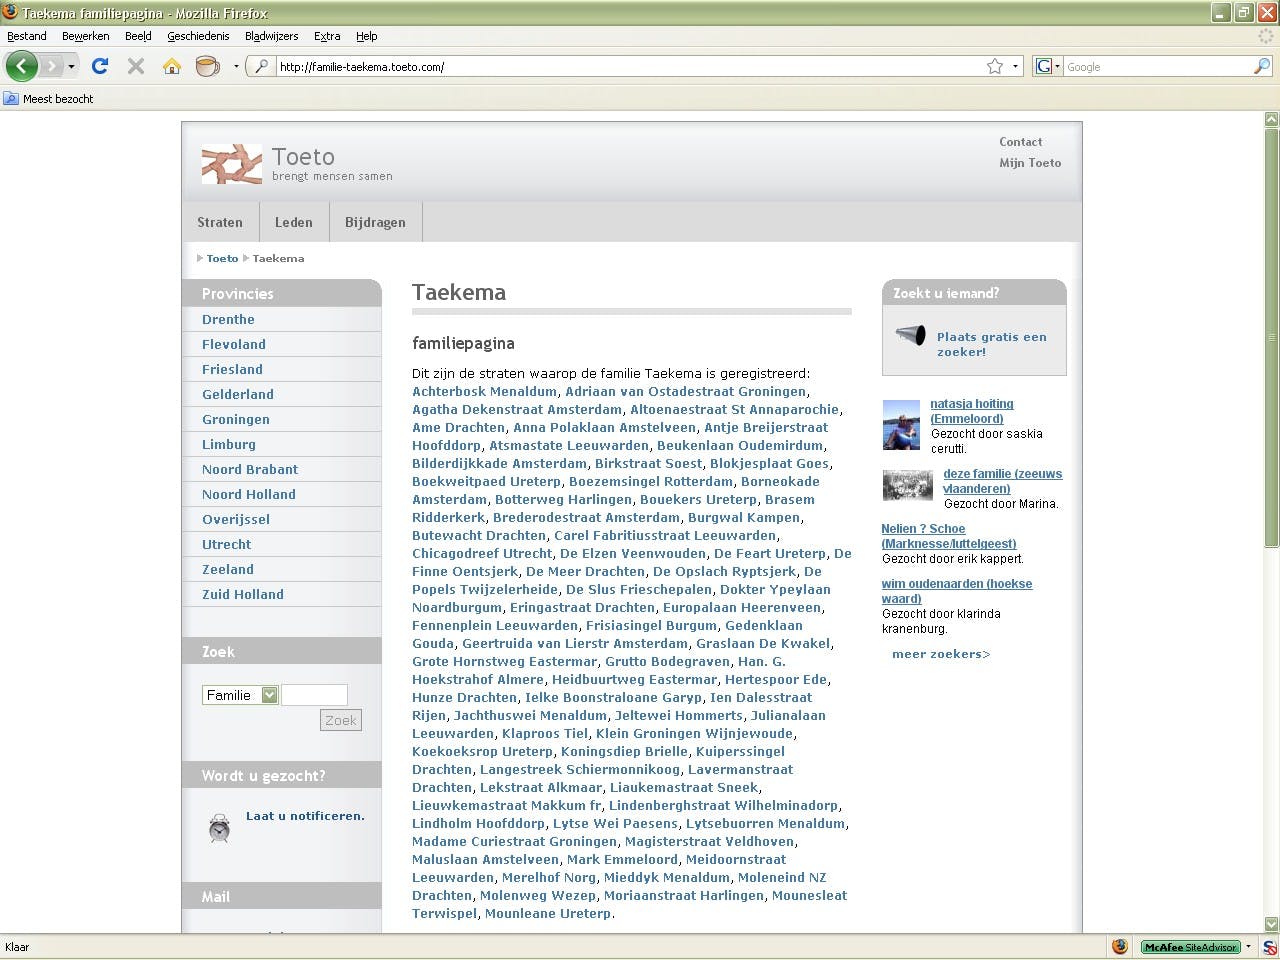Open deze familie group photo thumbnail
The height and width of the screenshot is (960, 1280).
click(908, 485)
